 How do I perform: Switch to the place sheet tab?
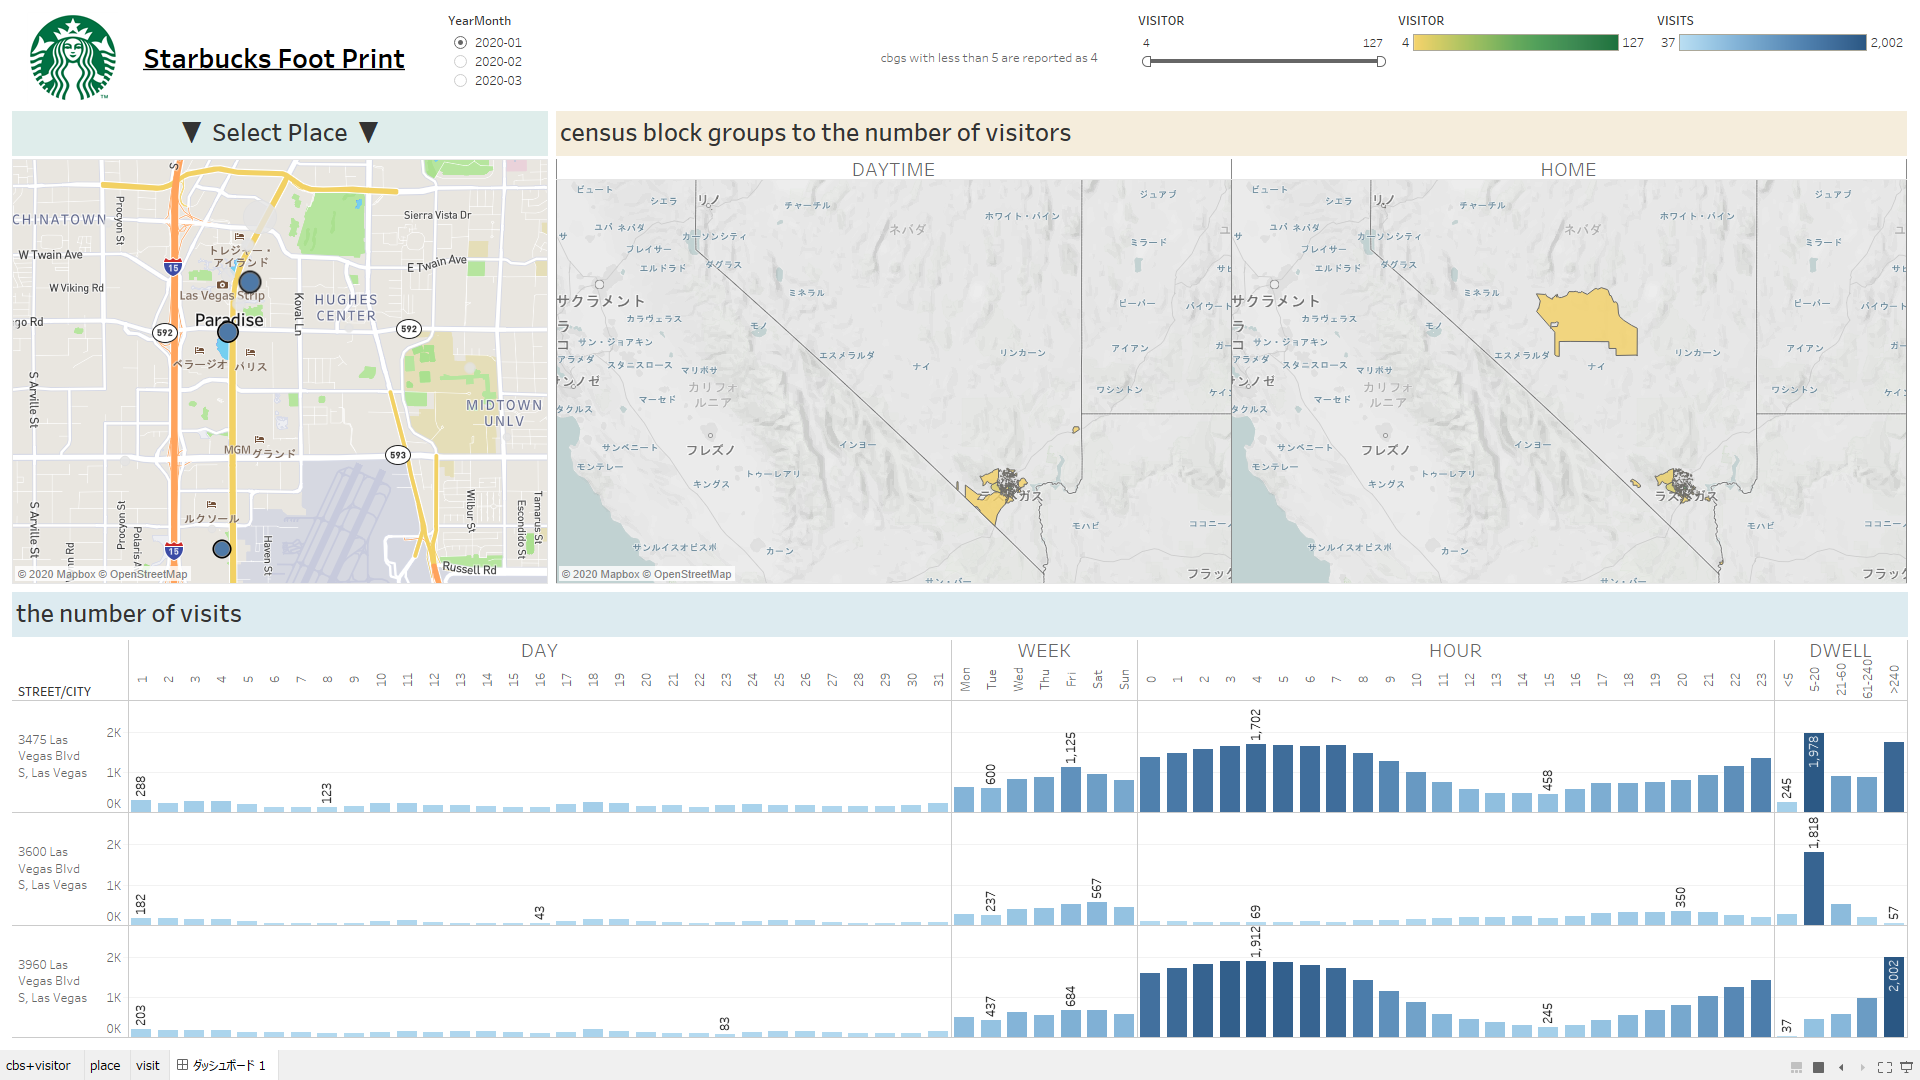(105, 1065)
